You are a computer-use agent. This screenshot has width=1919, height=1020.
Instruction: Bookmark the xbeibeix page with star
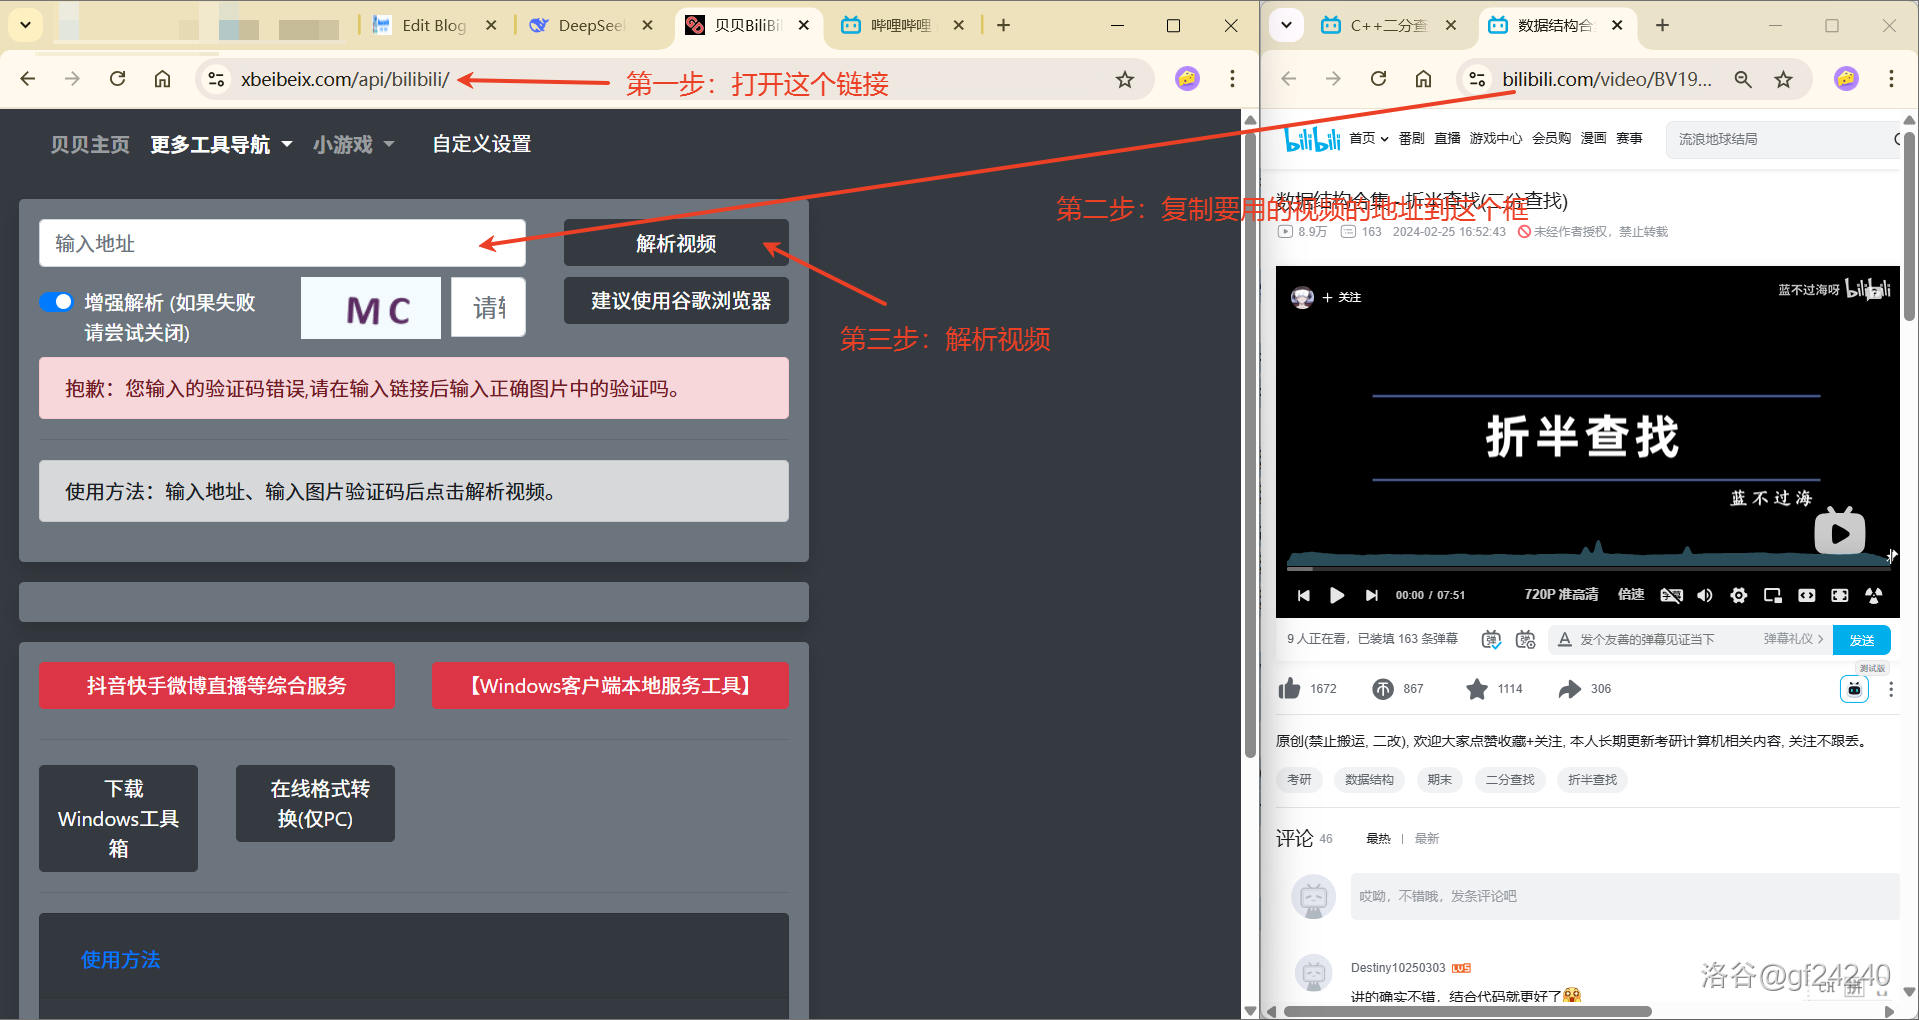click(x=1125, y=79)
